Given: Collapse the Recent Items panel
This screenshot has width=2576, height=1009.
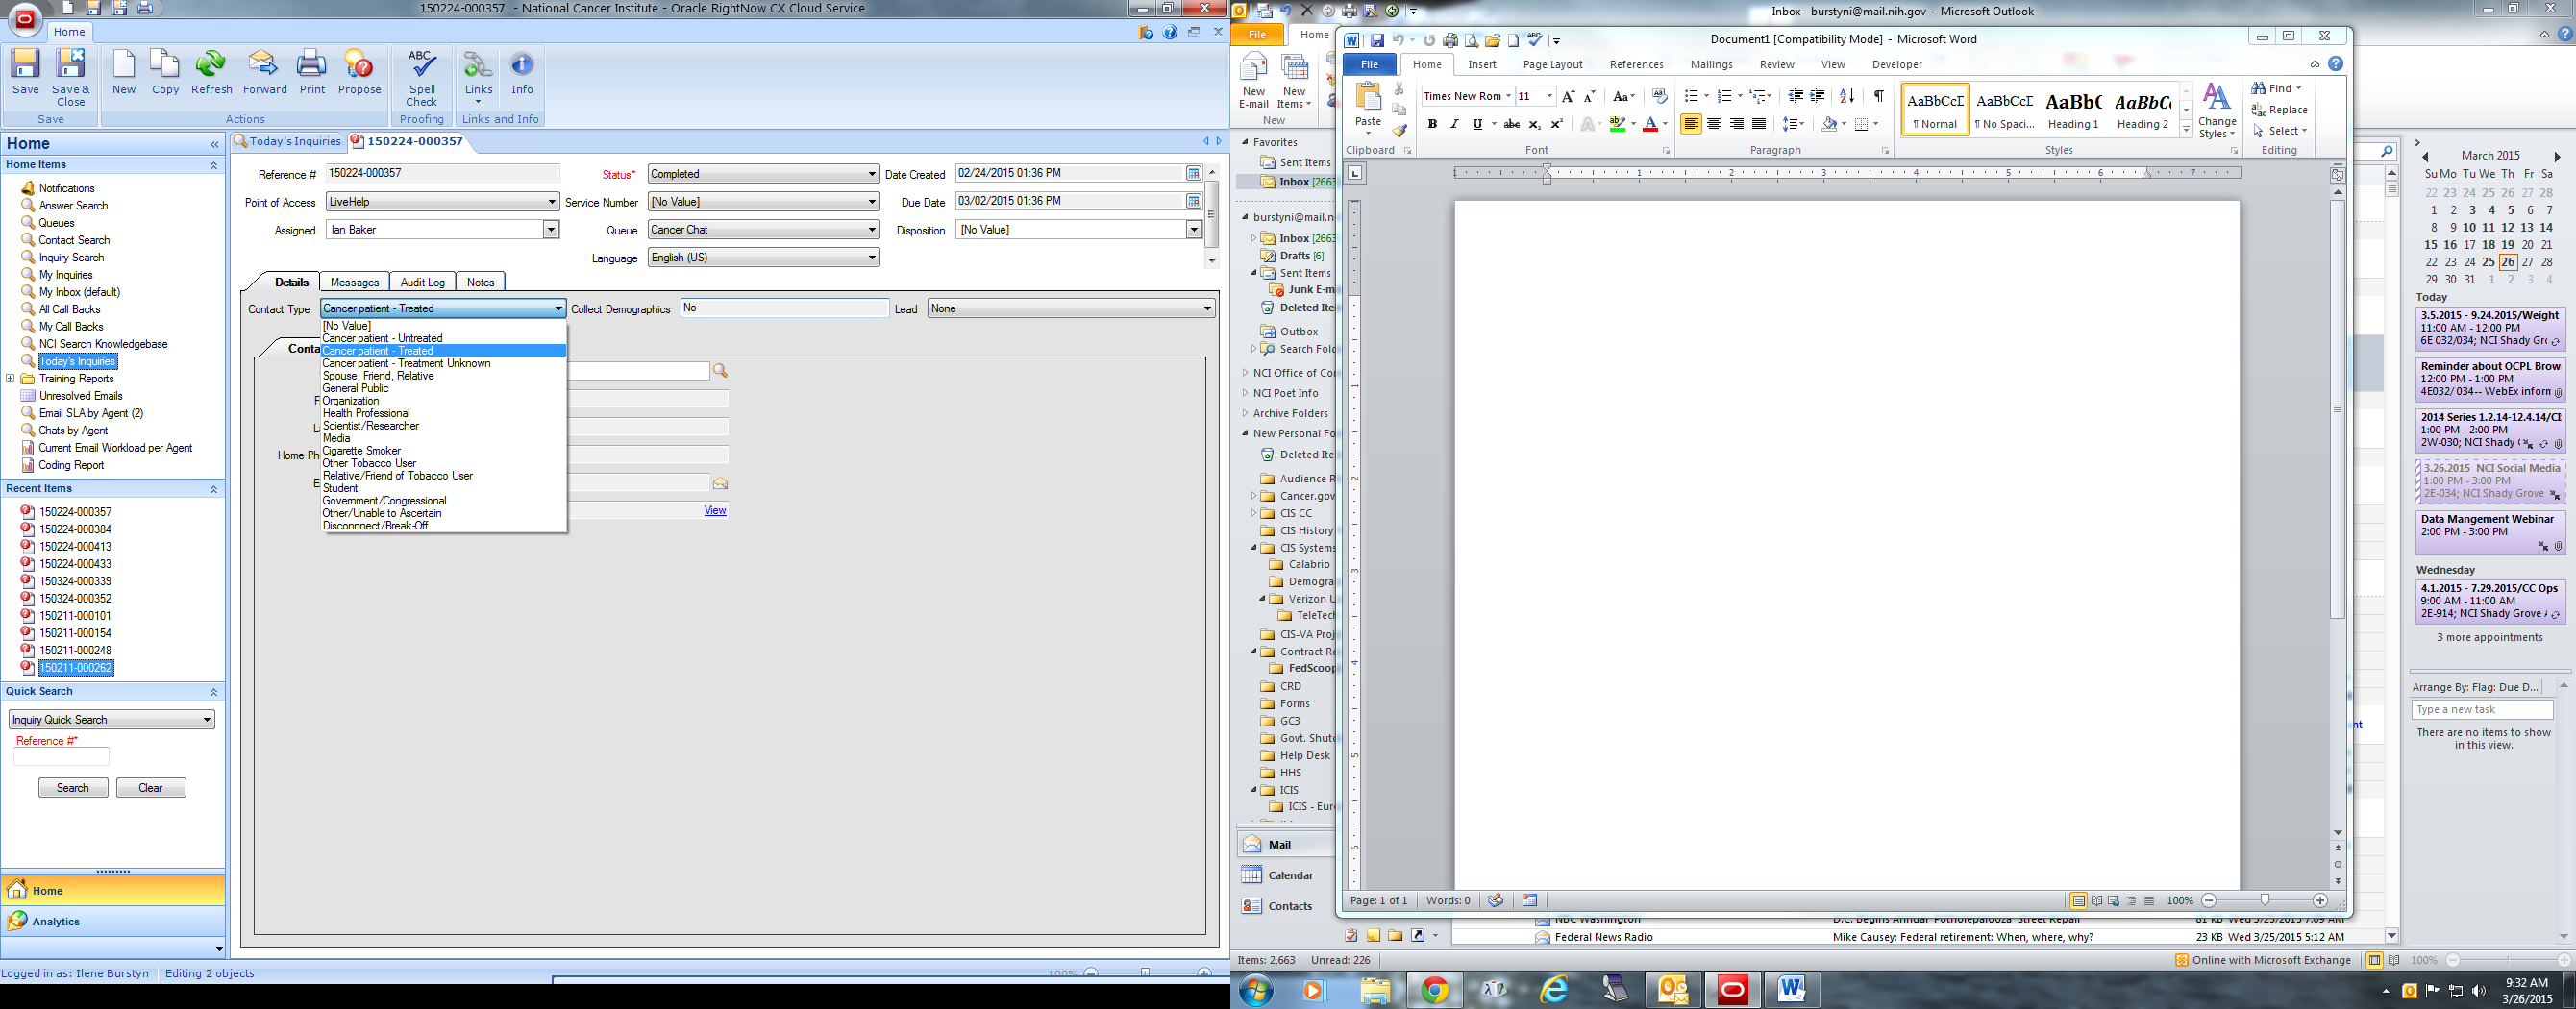Looking at the screenshot, I should coord(213,489).
